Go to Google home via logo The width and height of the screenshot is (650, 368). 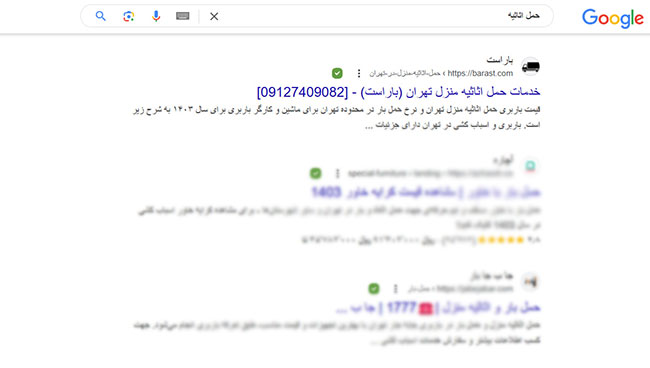pos(613,18)
